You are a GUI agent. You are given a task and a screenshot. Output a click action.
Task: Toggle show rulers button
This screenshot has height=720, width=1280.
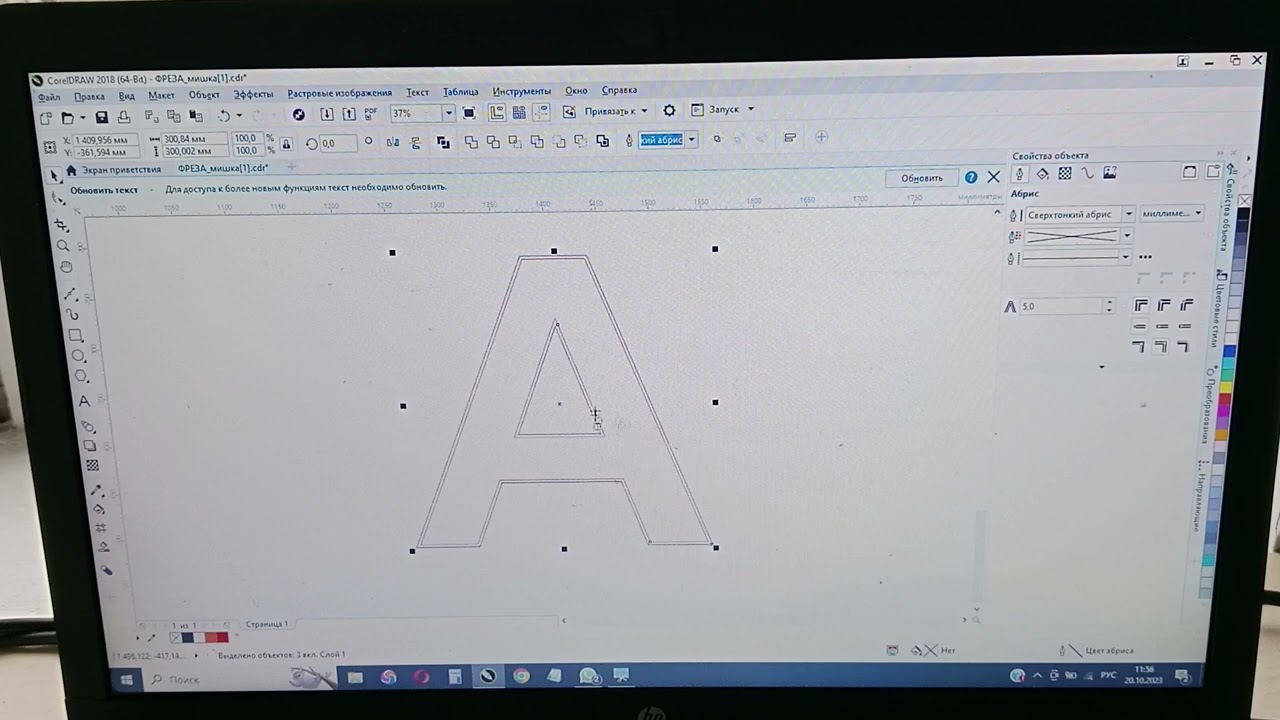[x=497, y=113]
